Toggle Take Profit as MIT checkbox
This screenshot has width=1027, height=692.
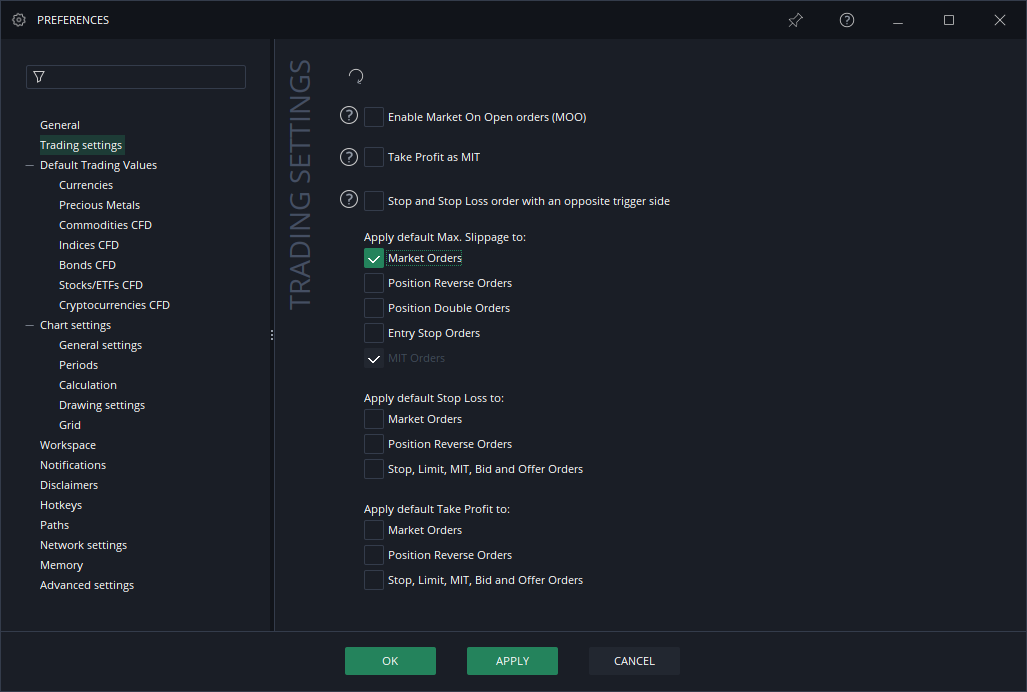click(374, 157)
